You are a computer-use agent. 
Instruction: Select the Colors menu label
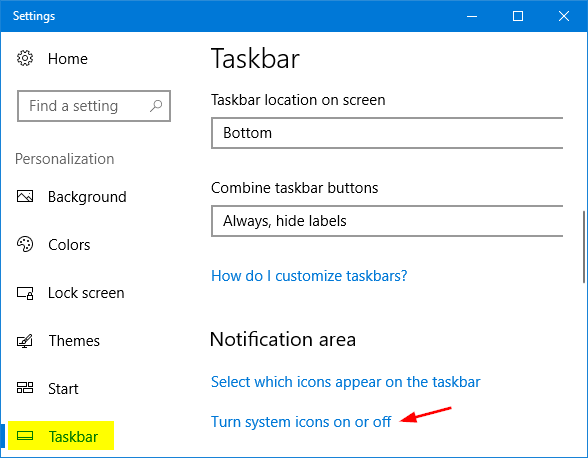coord(69,245)
